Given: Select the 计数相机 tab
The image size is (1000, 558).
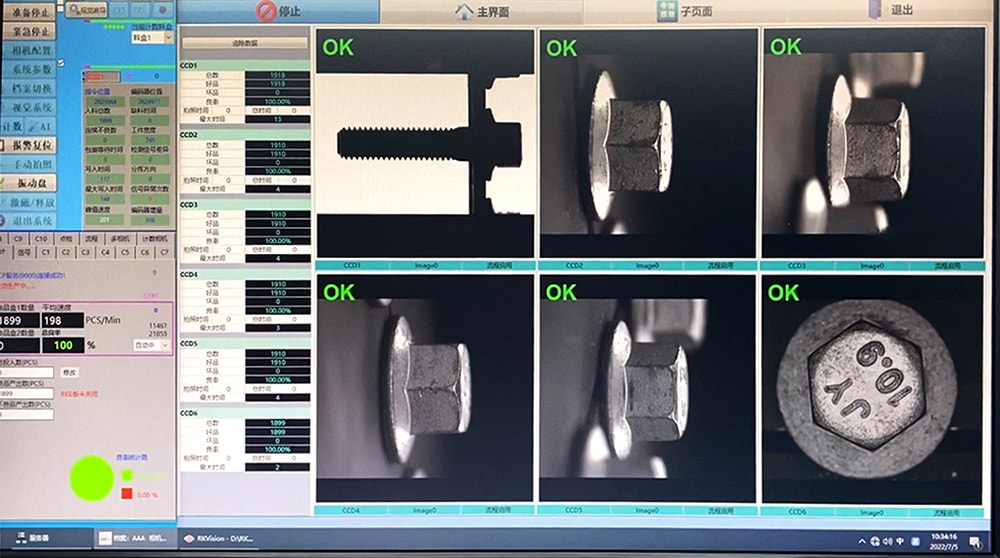Looking at the screenshot, I should (154, 239).
